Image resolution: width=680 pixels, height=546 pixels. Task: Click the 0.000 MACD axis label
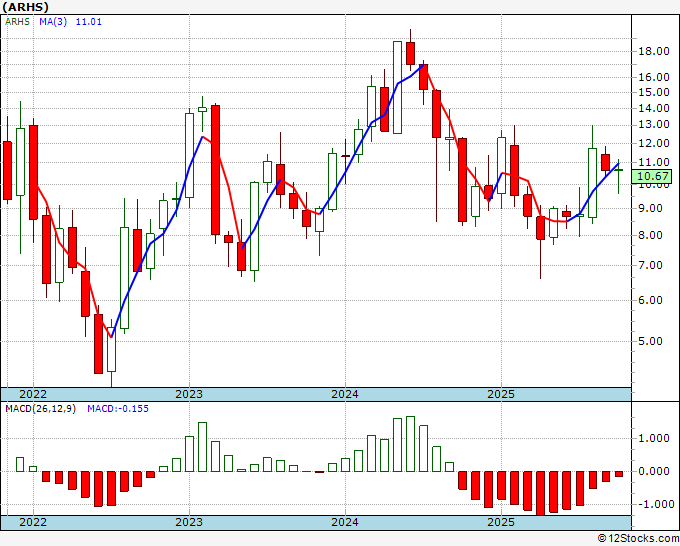click(x=654, y=471)
